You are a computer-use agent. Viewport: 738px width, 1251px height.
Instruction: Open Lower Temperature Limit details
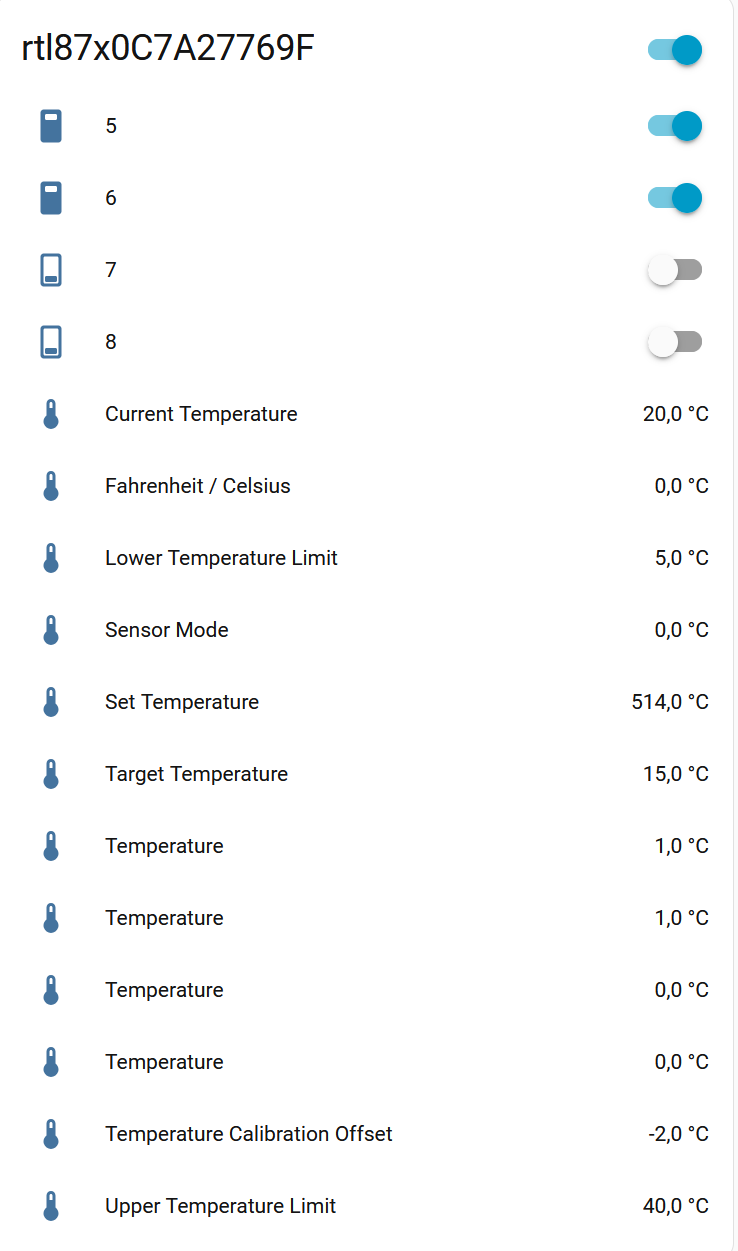coord(221,558)
